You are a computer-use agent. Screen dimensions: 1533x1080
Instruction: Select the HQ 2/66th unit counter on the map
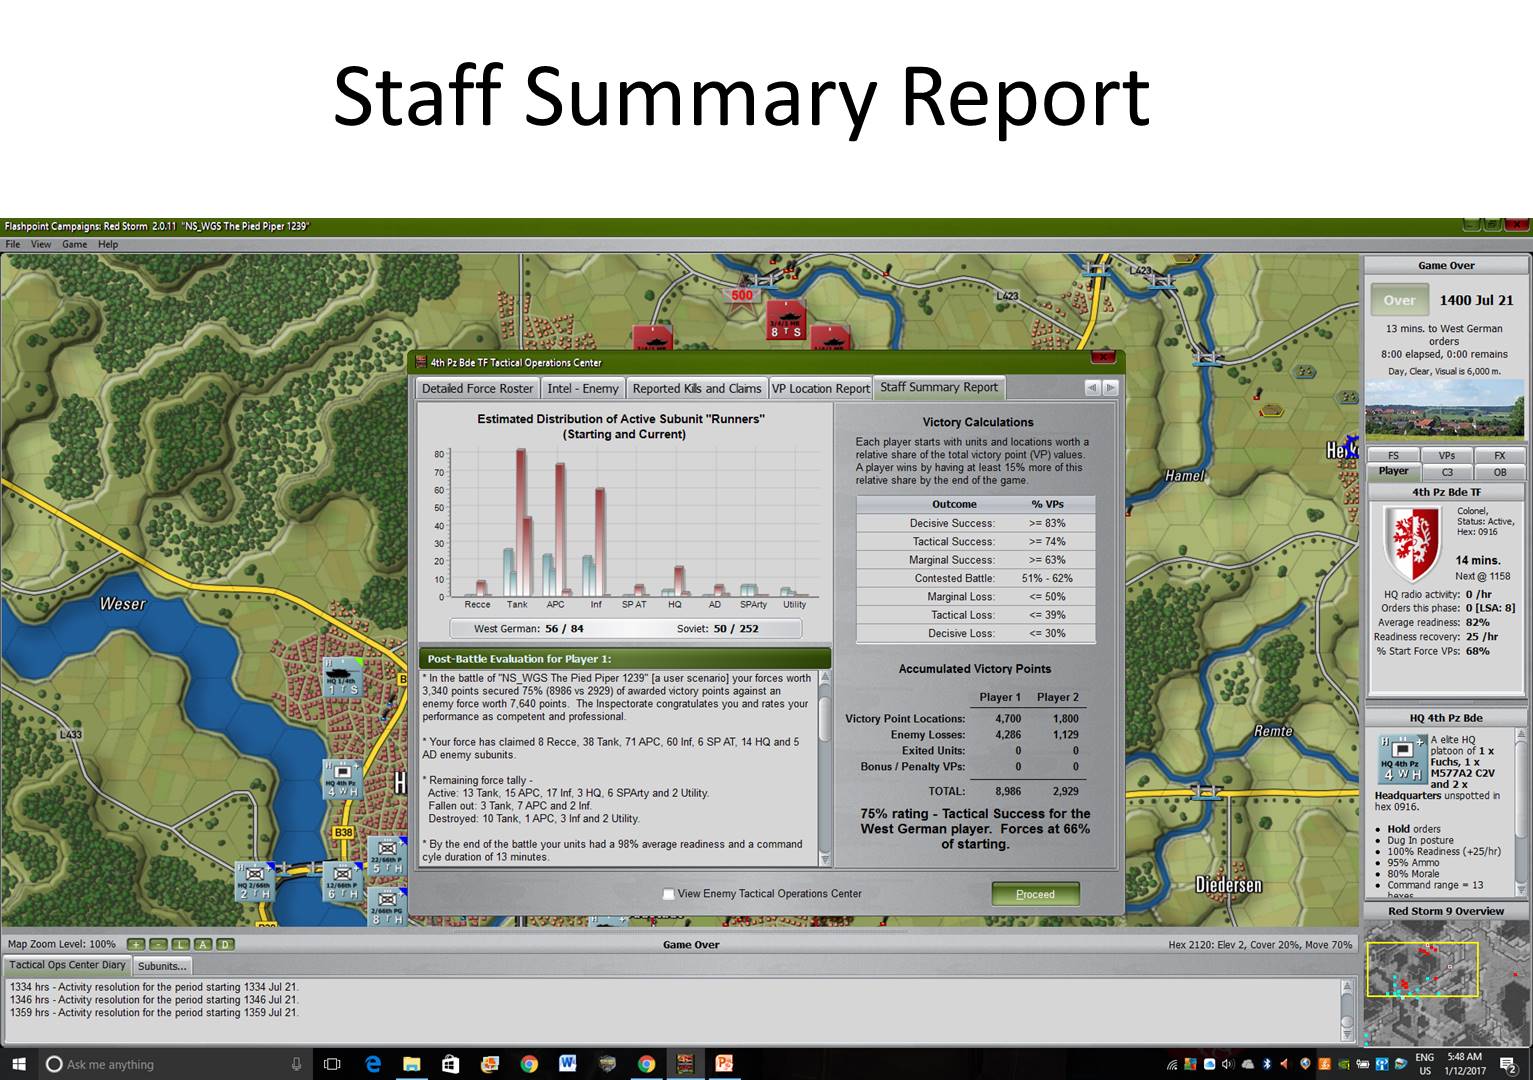coord(254,881)
